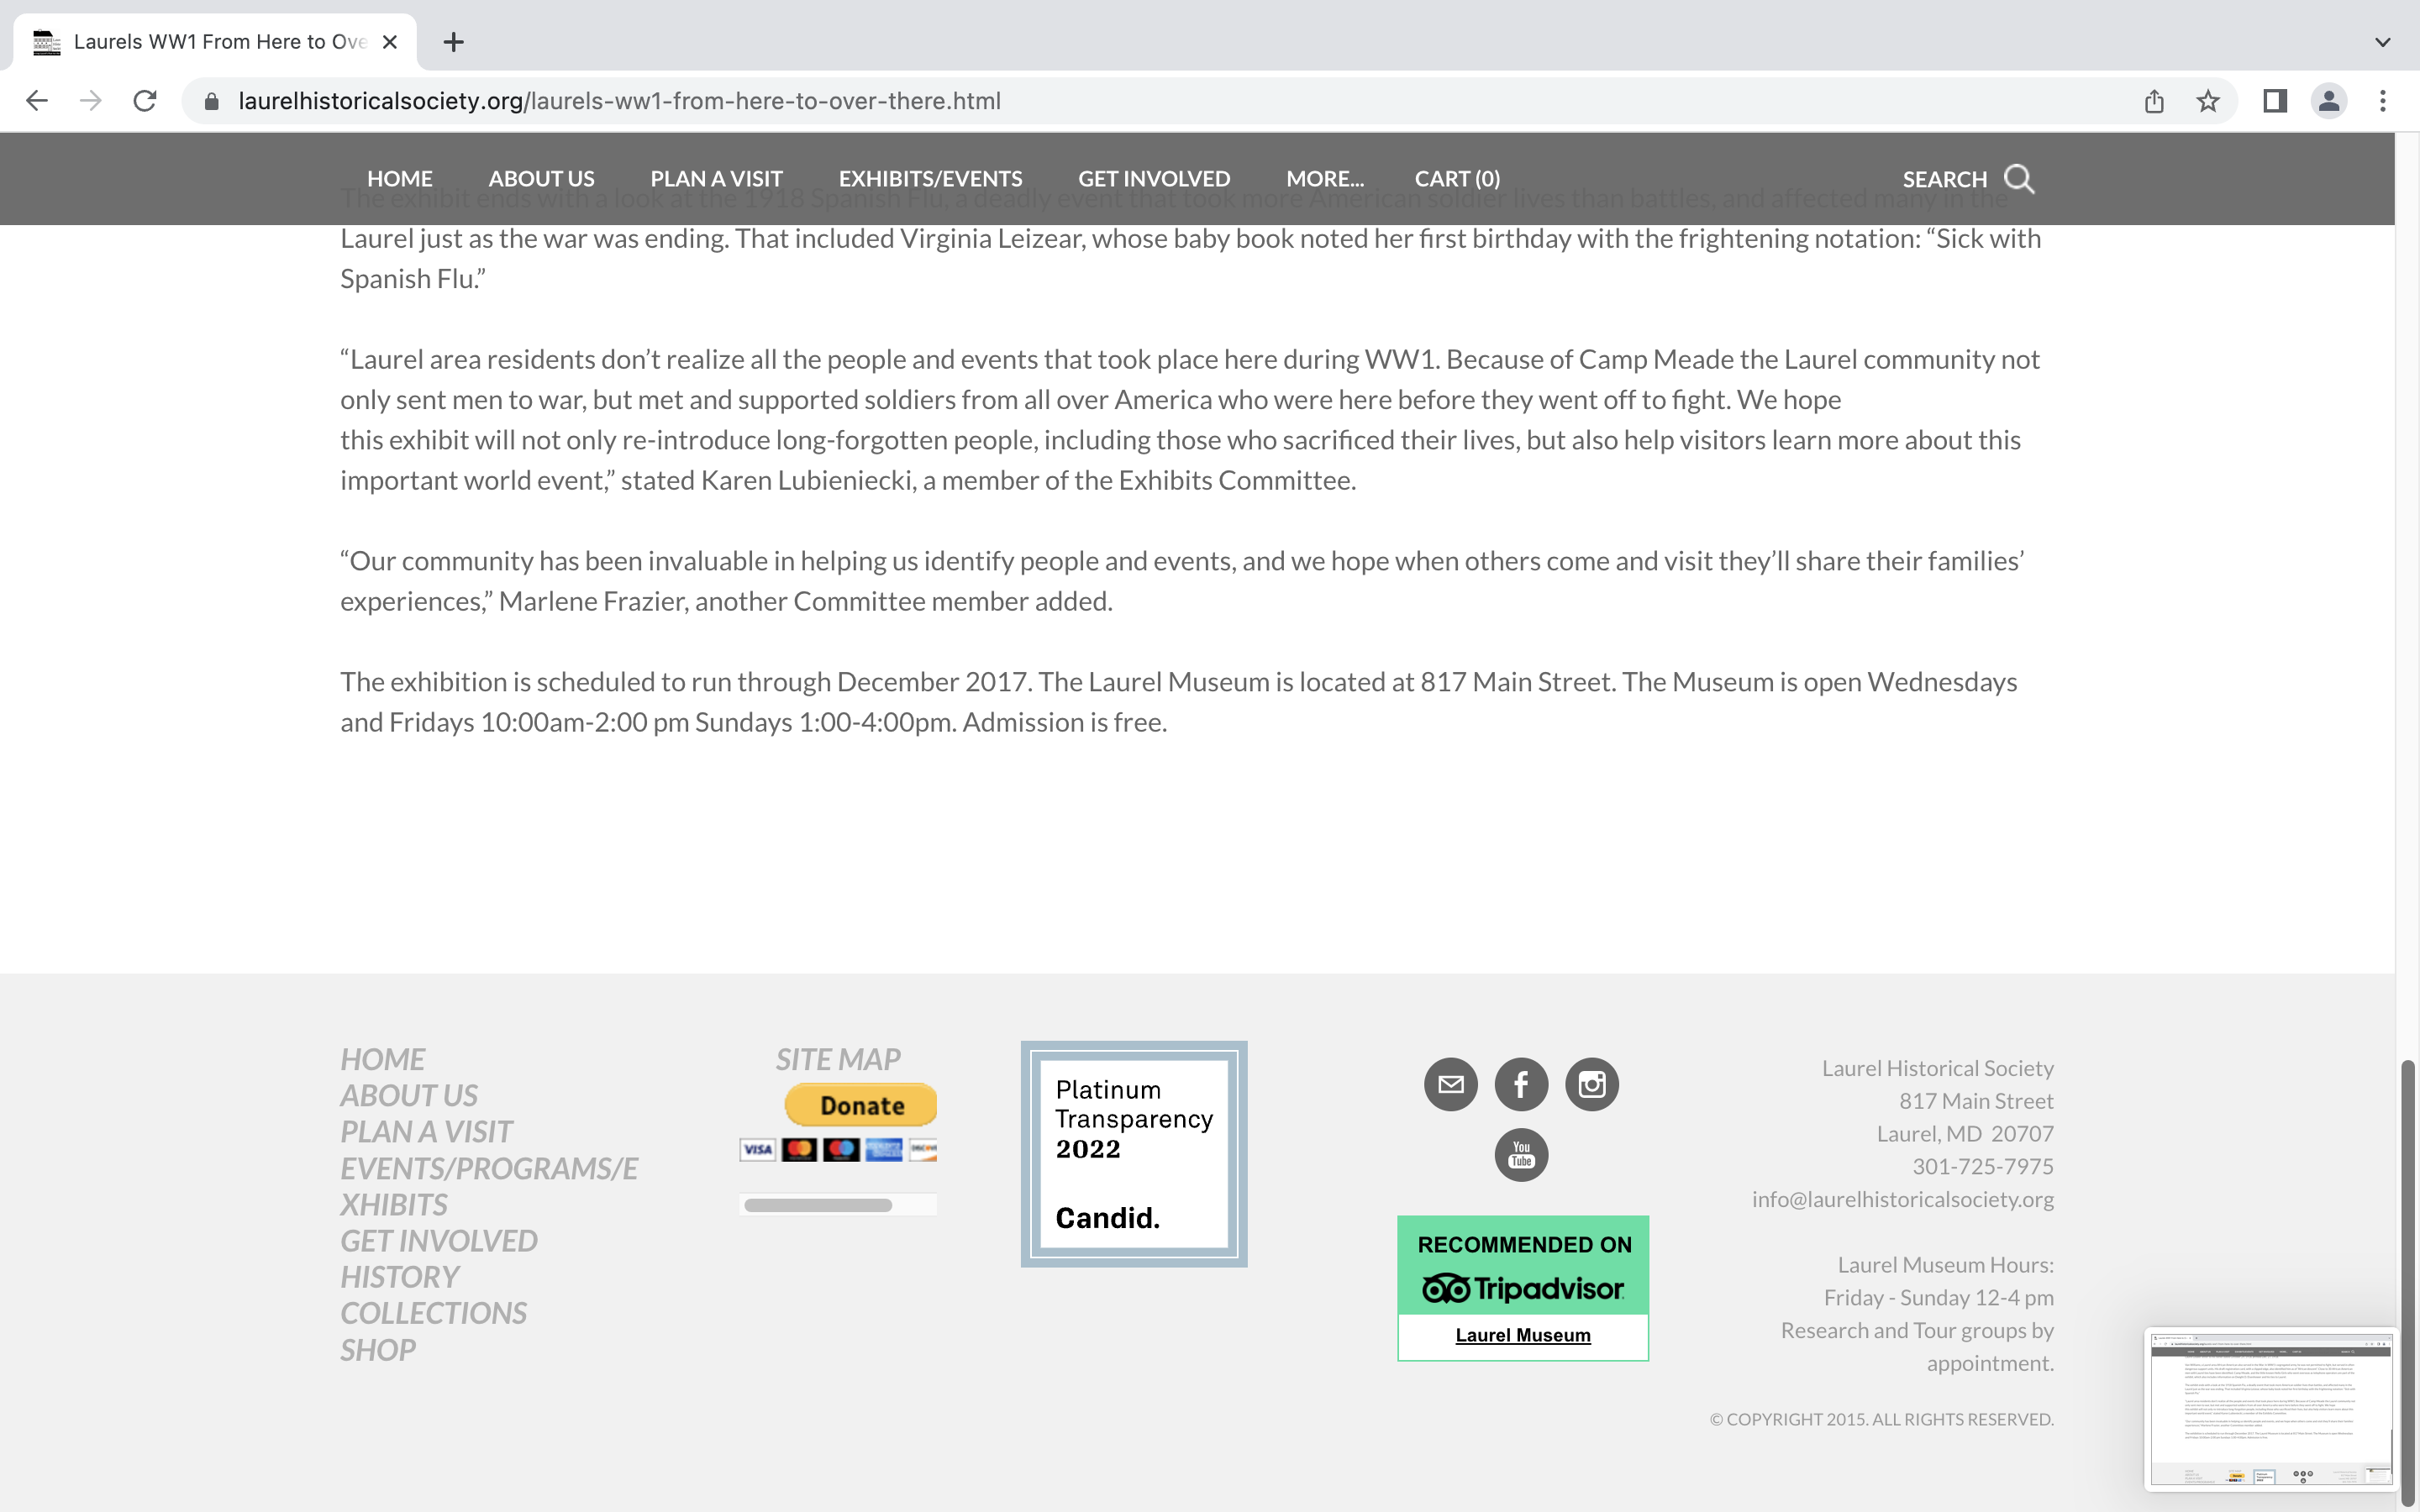Click the email envelope social icon
This screenshot has width=2420, height=1512.
coord(1450,1084)
